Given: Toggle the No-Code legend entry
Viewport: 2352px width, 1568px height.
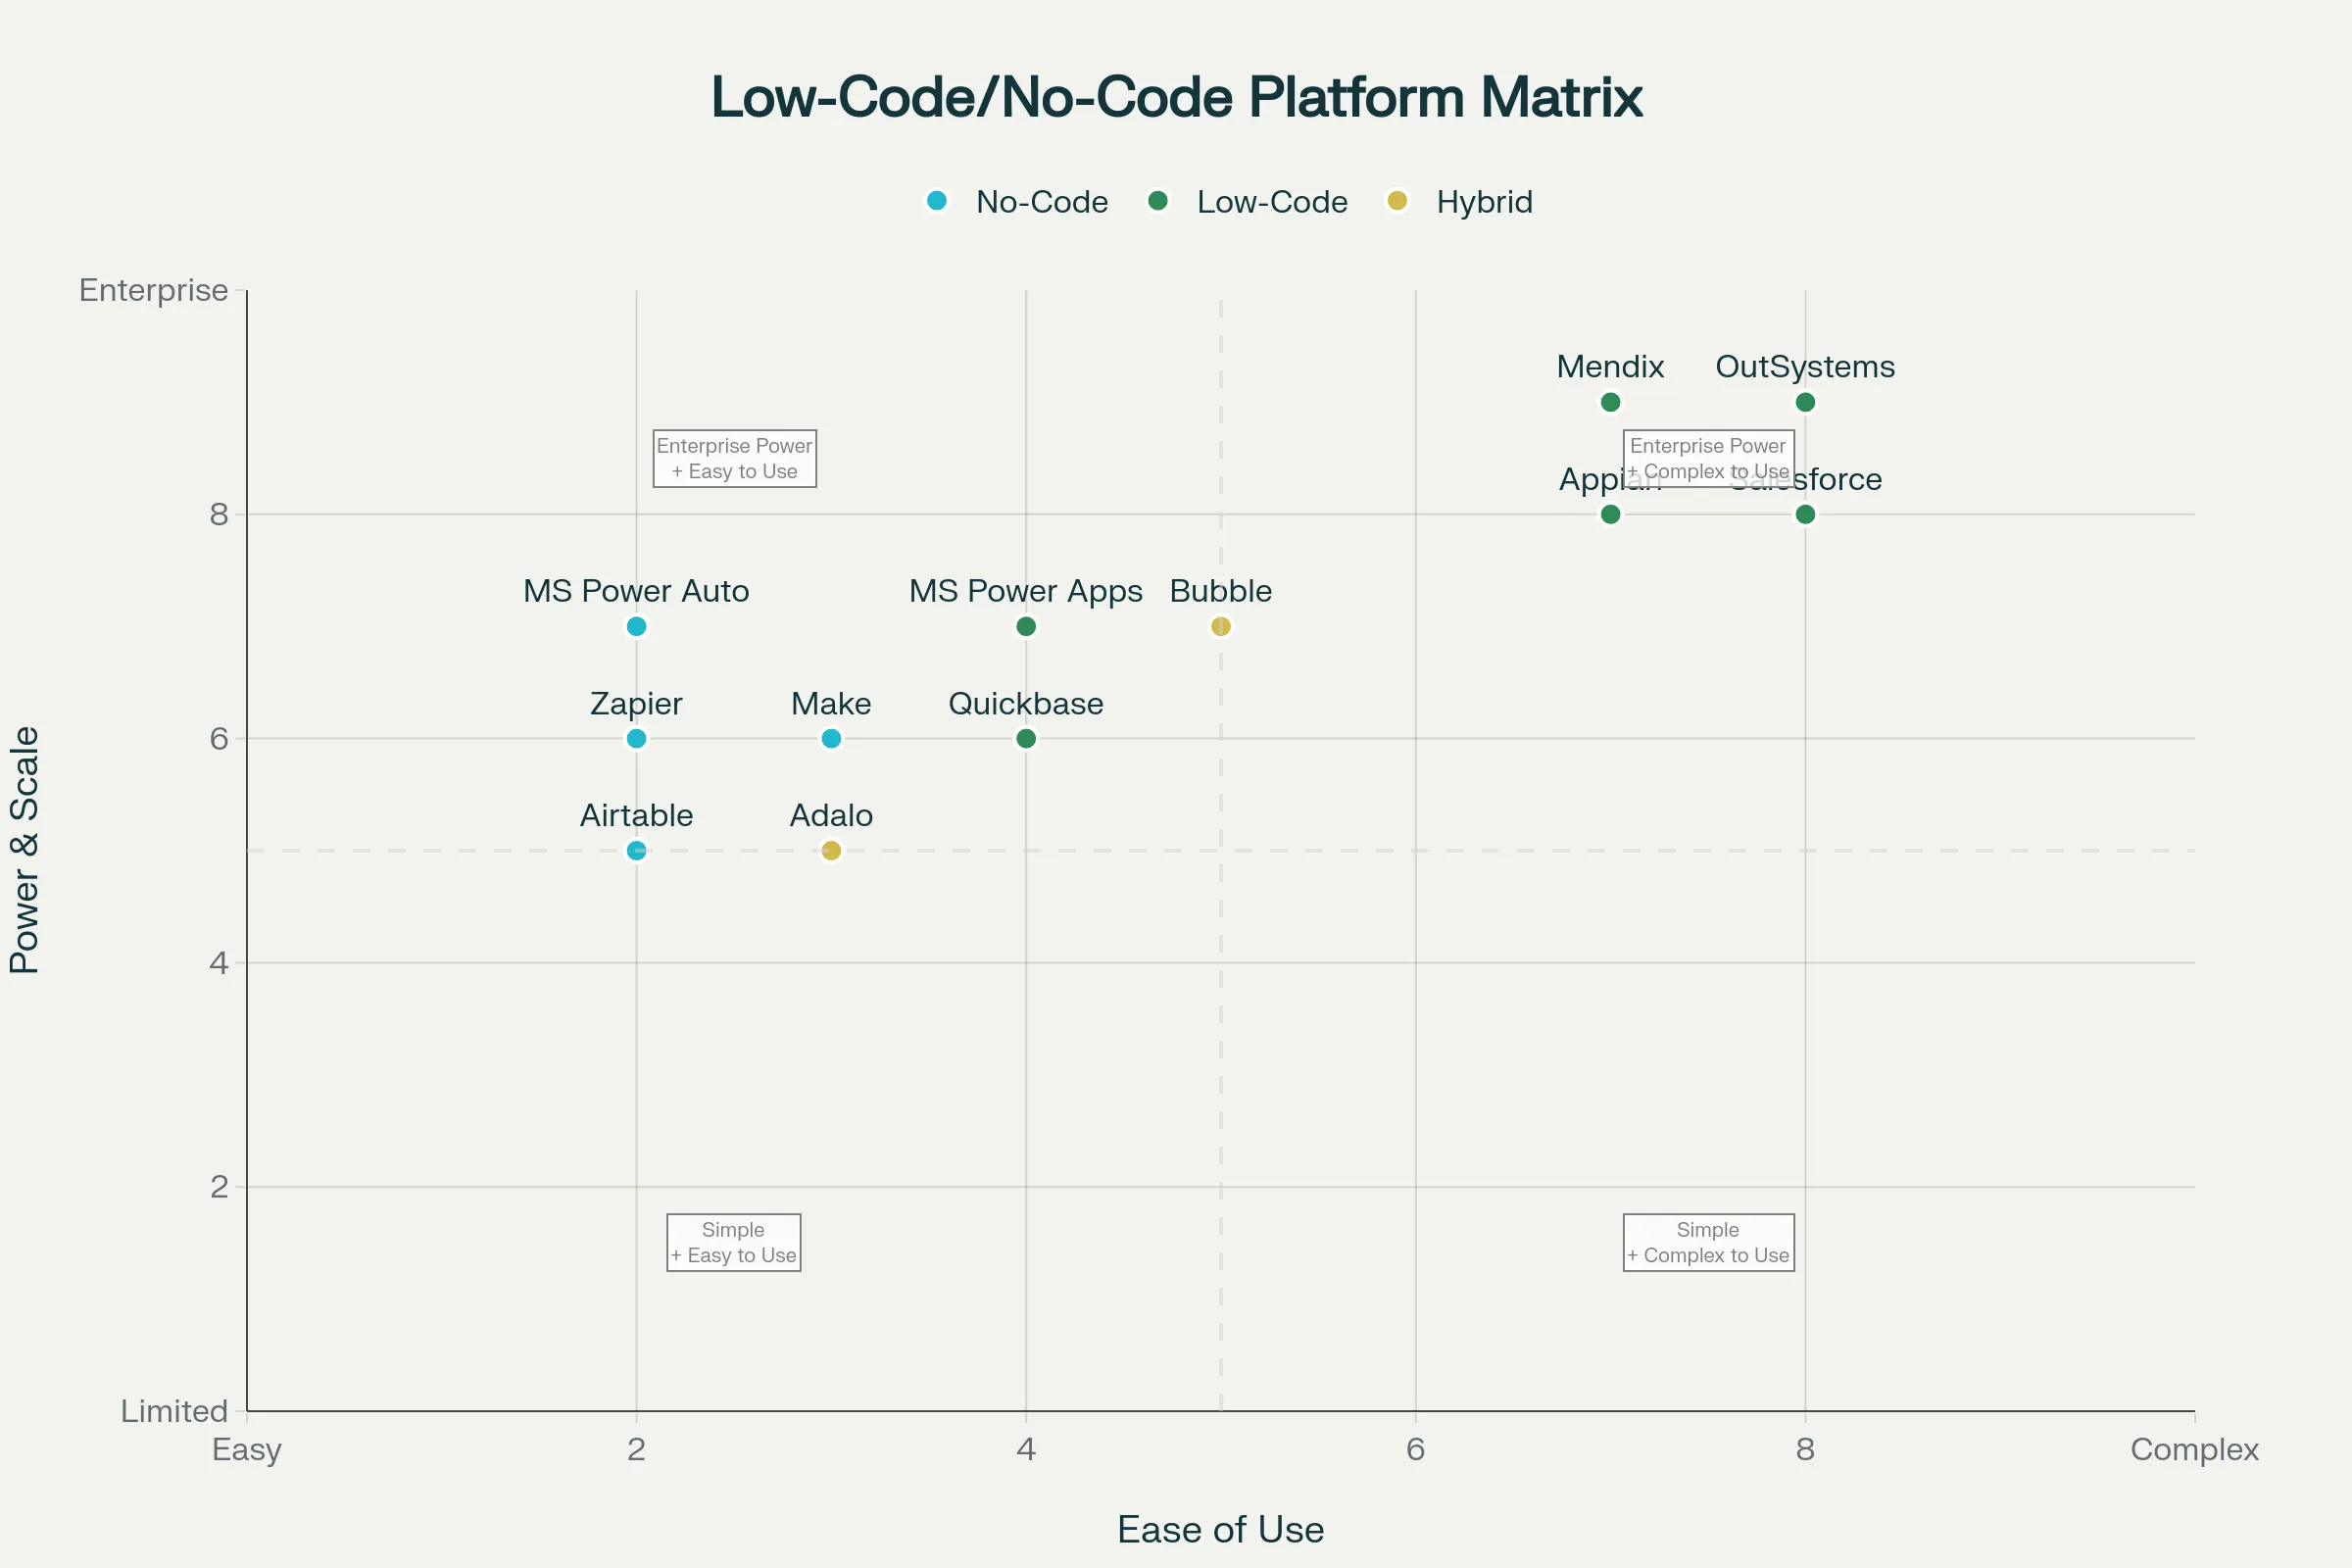Looking at the screenshot, I should point(1013,201).
